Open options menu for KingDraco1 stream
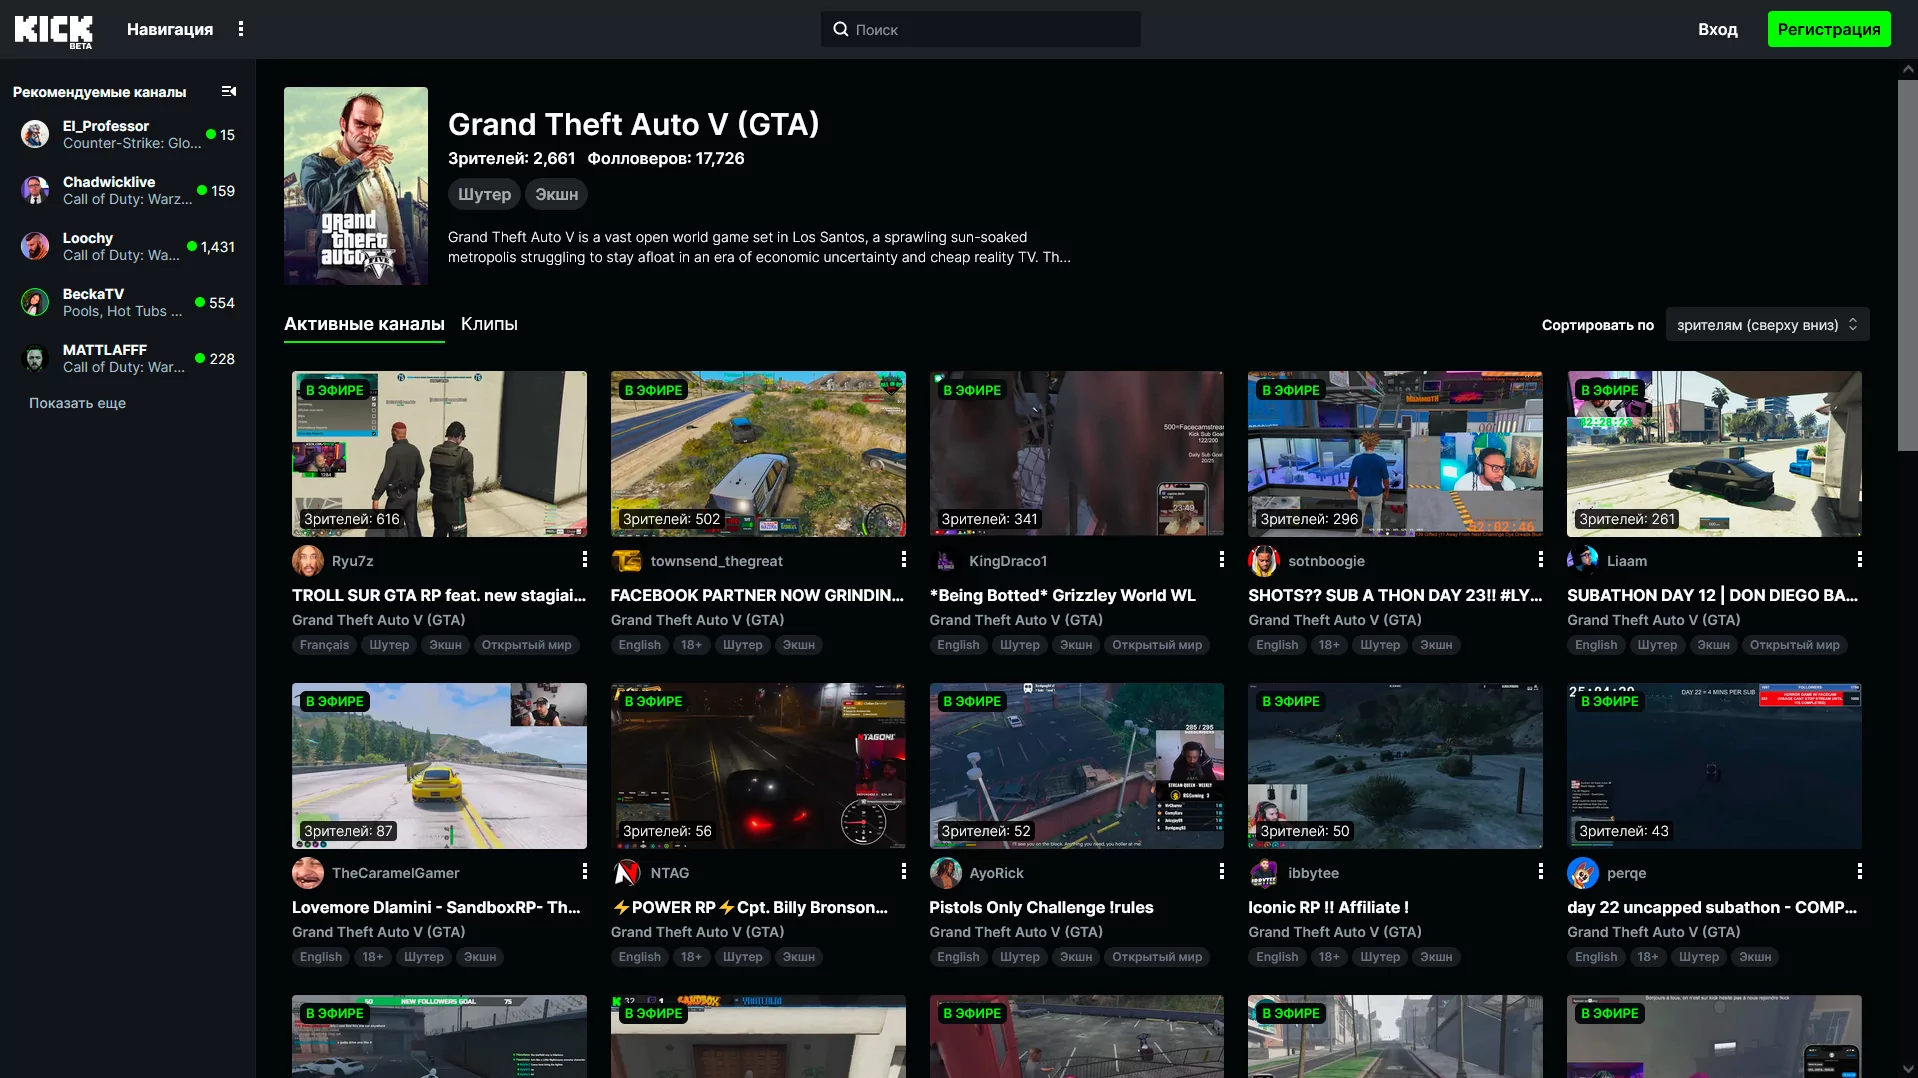Screen dimensions: 1918x1078 point(1222,560)
